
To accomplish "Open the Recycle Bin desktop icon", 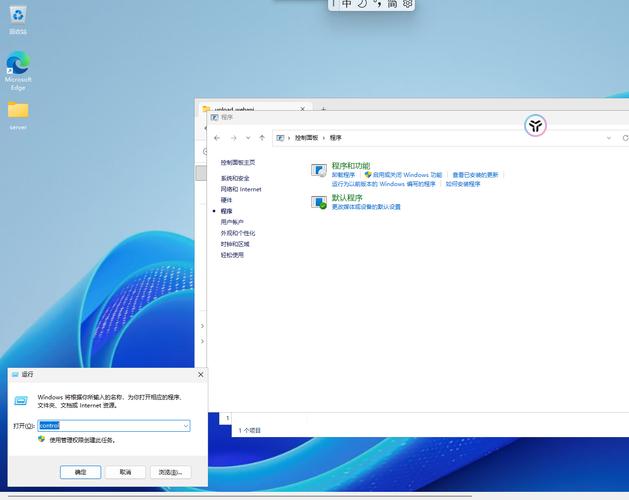I will pos(18,16).
